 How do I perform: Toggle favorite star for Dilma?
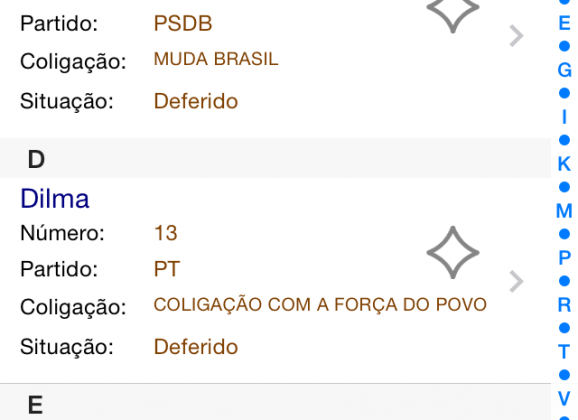tap(453, 253)
